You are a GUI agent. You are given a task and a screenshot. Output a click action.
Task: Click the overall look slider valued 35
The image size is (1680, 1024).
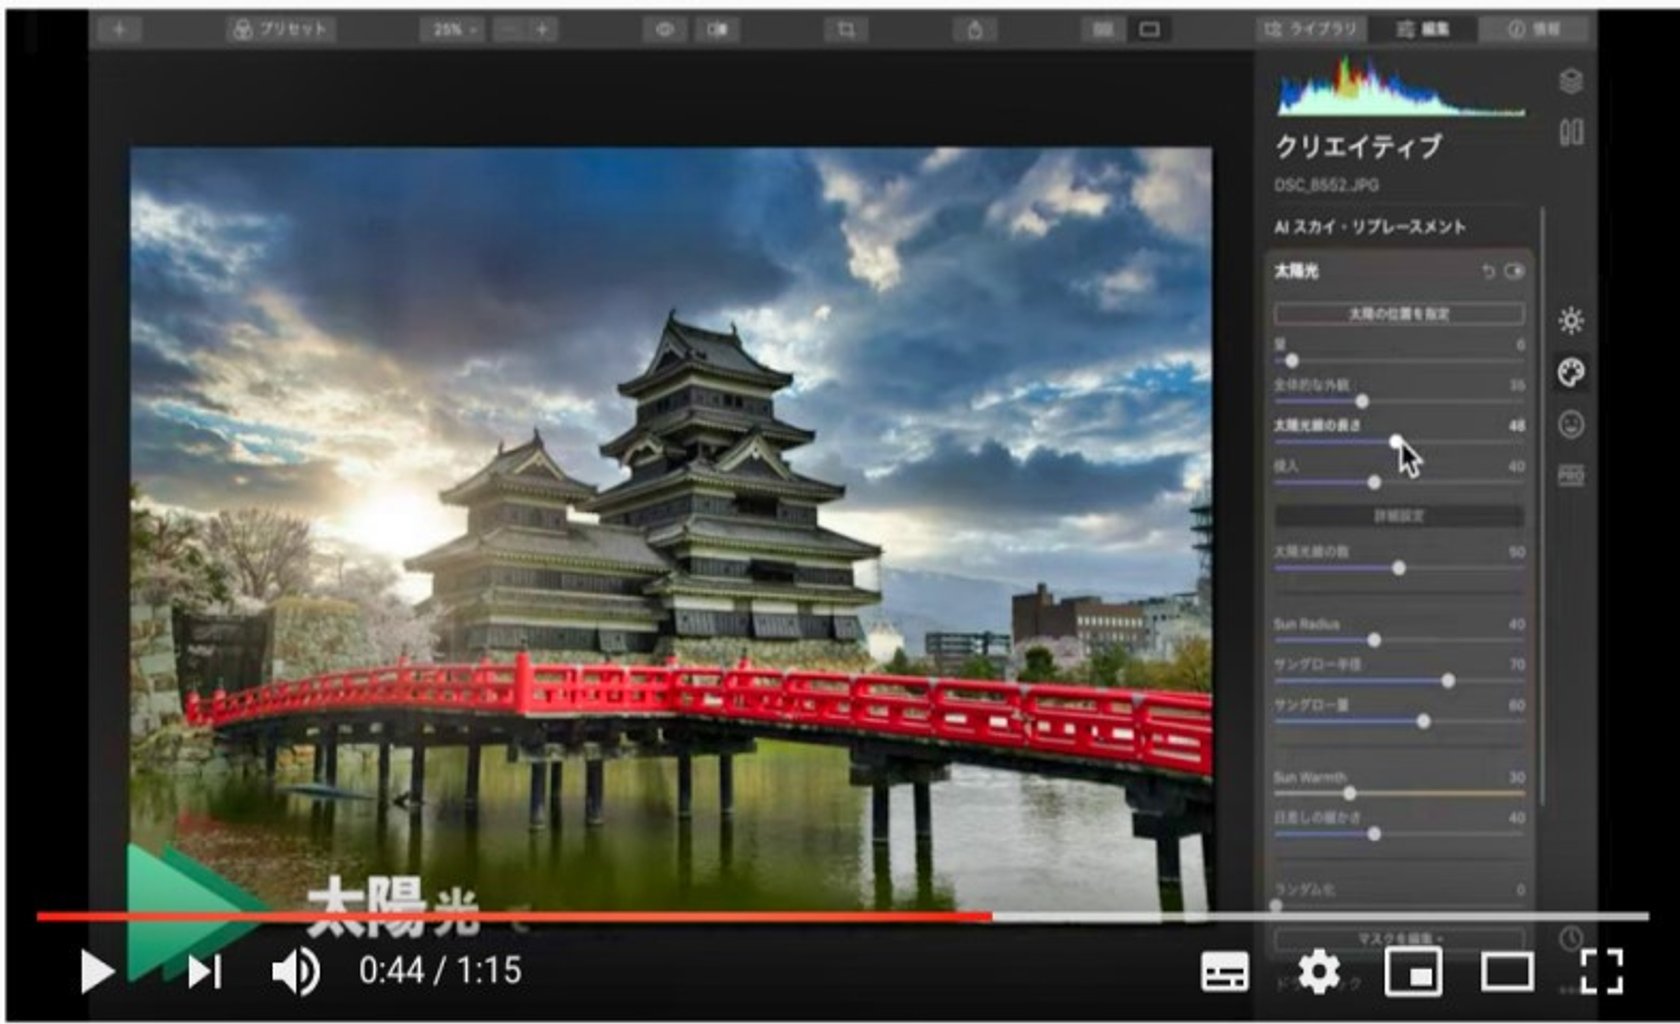(x=1399, y=401)
